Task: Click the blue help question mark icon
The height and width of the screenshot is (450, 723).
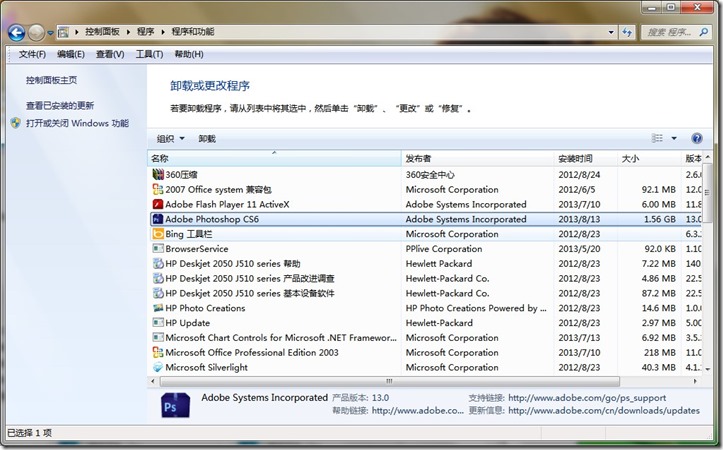Action: pos(697,138)
